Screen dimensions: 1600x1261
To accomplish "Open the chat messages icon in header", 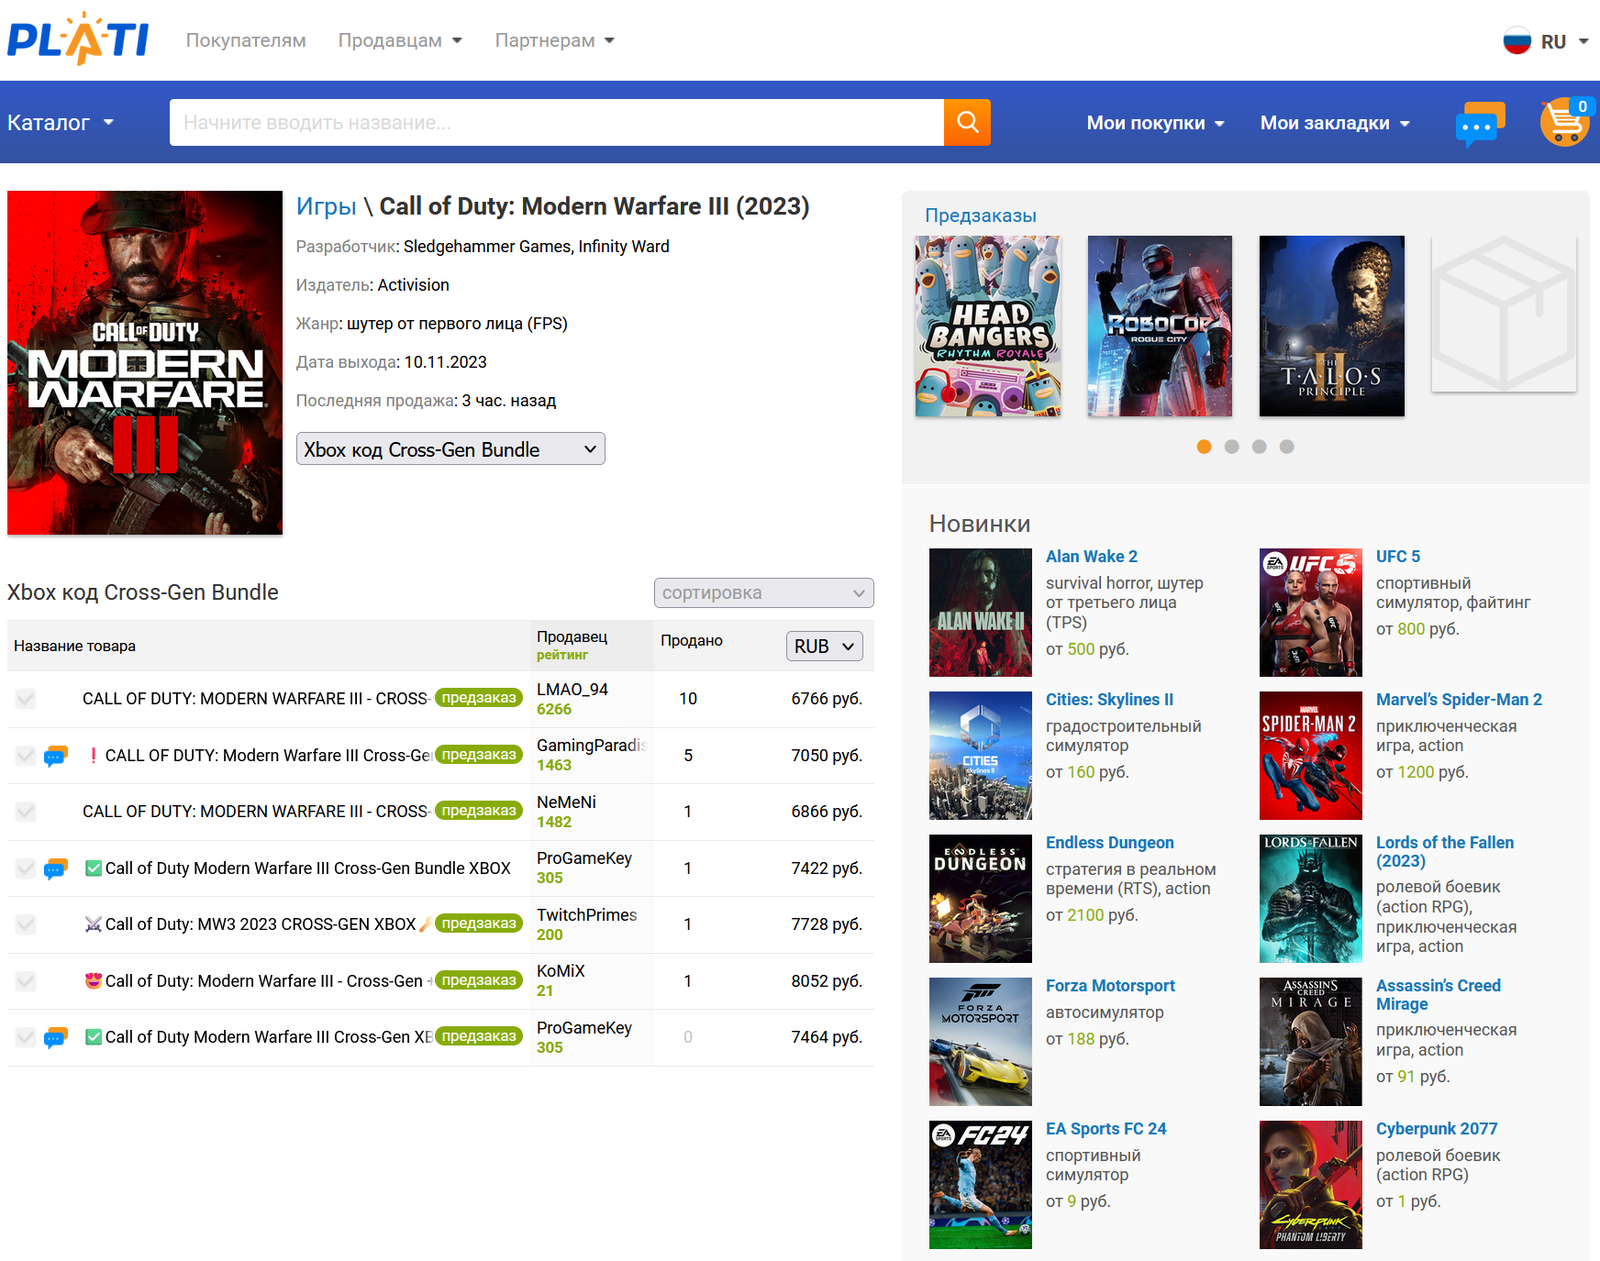I will tap(1480, 124).
